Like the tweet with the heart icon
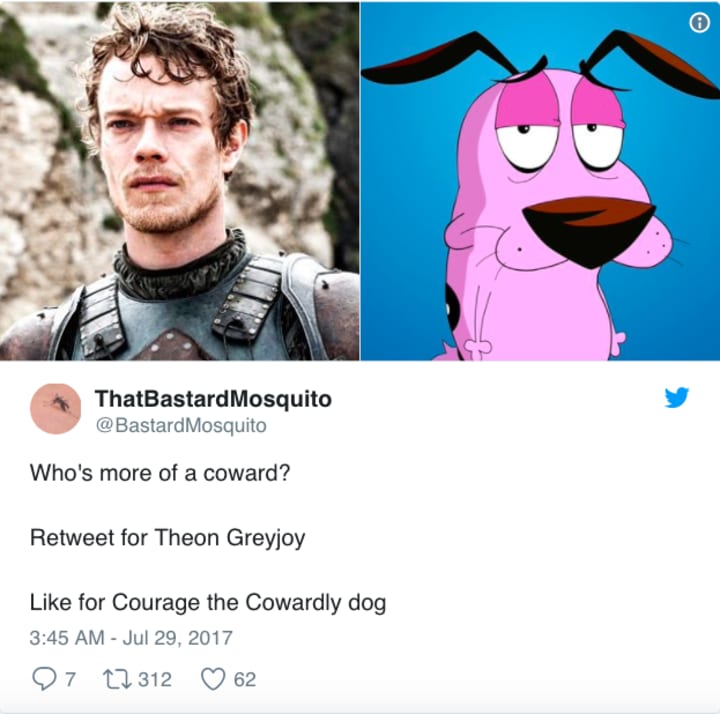 [214, 679]
